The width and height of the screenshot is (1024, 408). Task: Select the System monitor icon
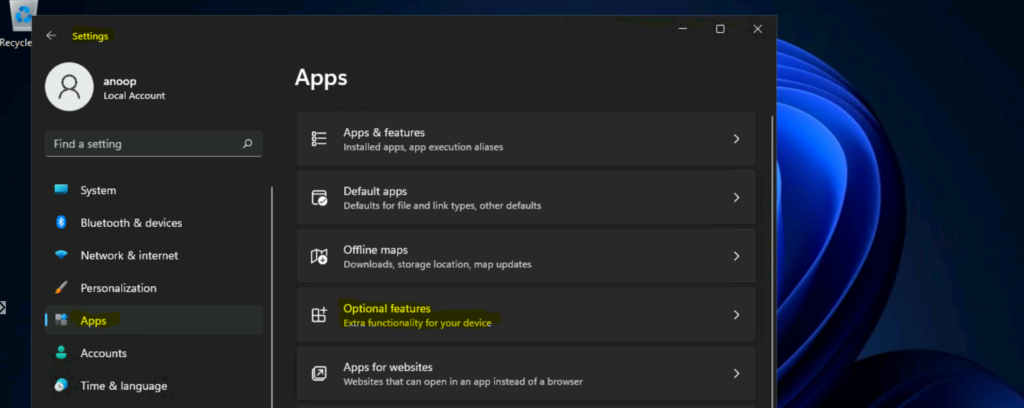61,190
